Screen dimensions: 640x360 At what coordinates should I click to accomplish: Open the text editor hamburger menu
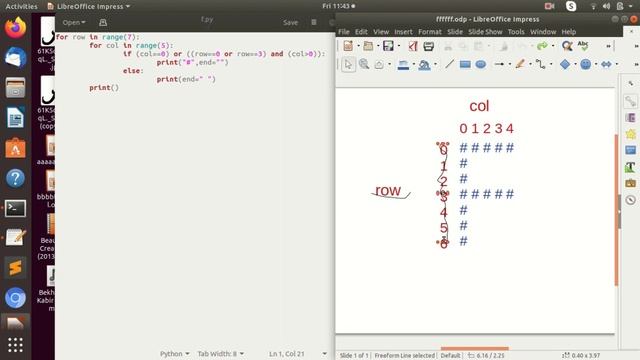pyautogui.click(x=313, y=22)
